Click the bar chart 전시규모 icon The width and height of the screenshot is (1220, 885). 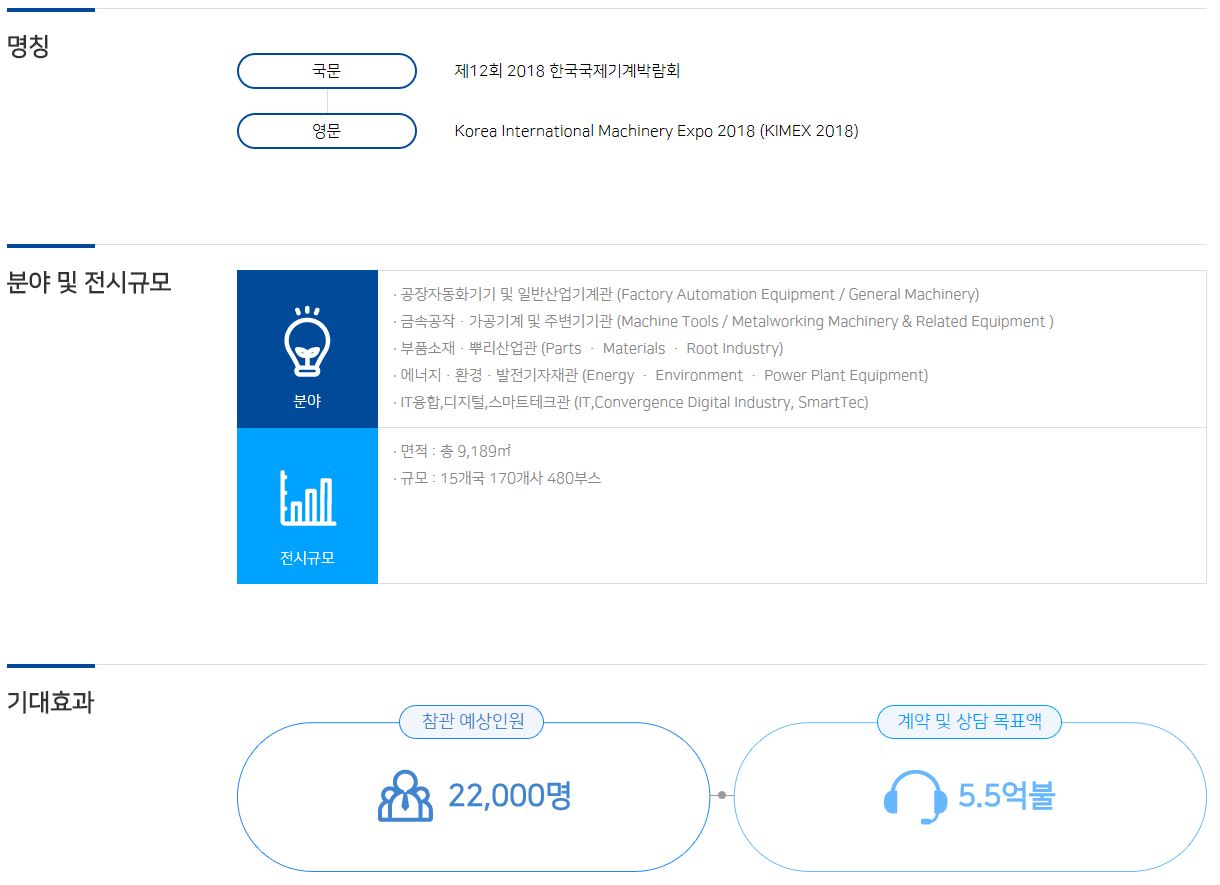[308, 498]
